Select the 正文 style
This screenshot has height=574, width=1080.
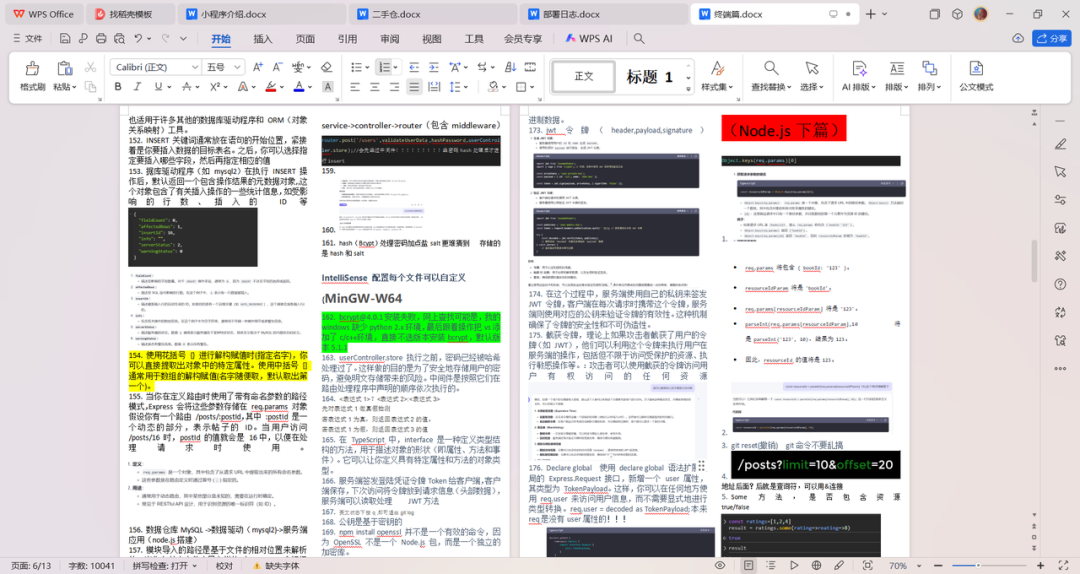pos(584,76)
